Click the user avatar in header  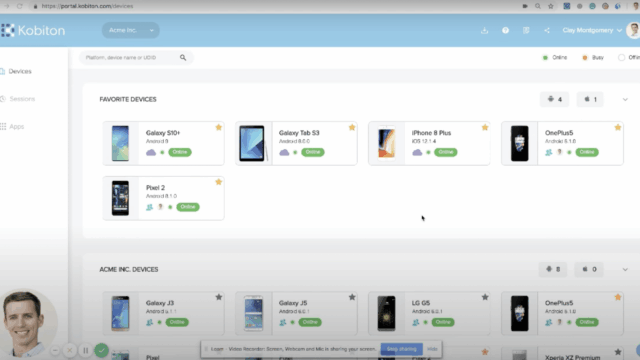pyautogui.click(x=633, y=30)
